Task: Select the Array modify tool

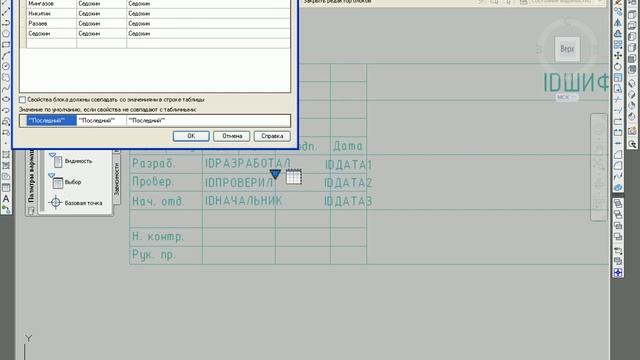Action: coord(618,45)
